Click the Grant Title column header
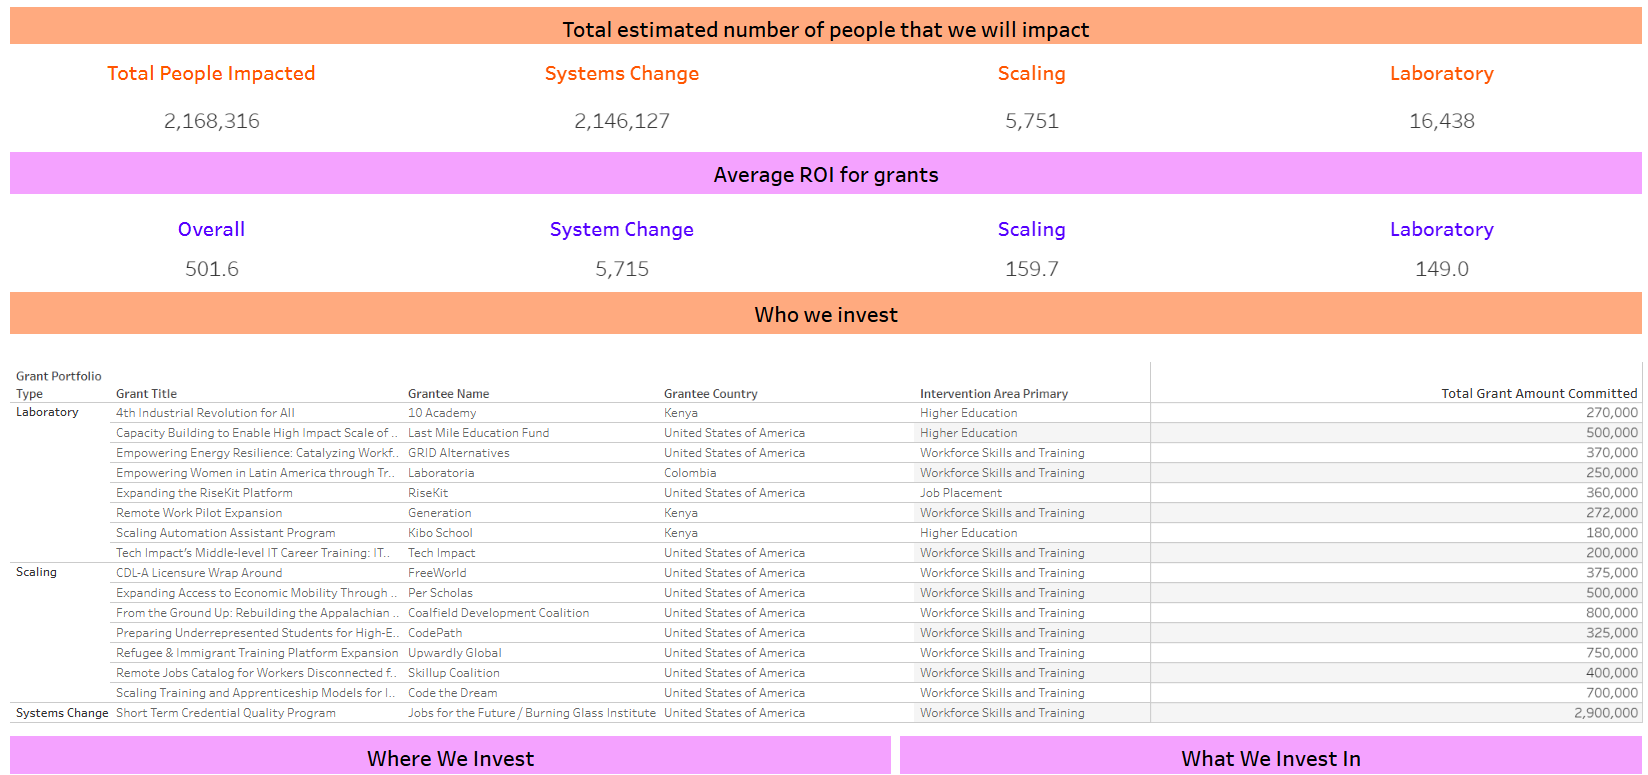Screen dimensions: 1648x775 coord(146,394)
